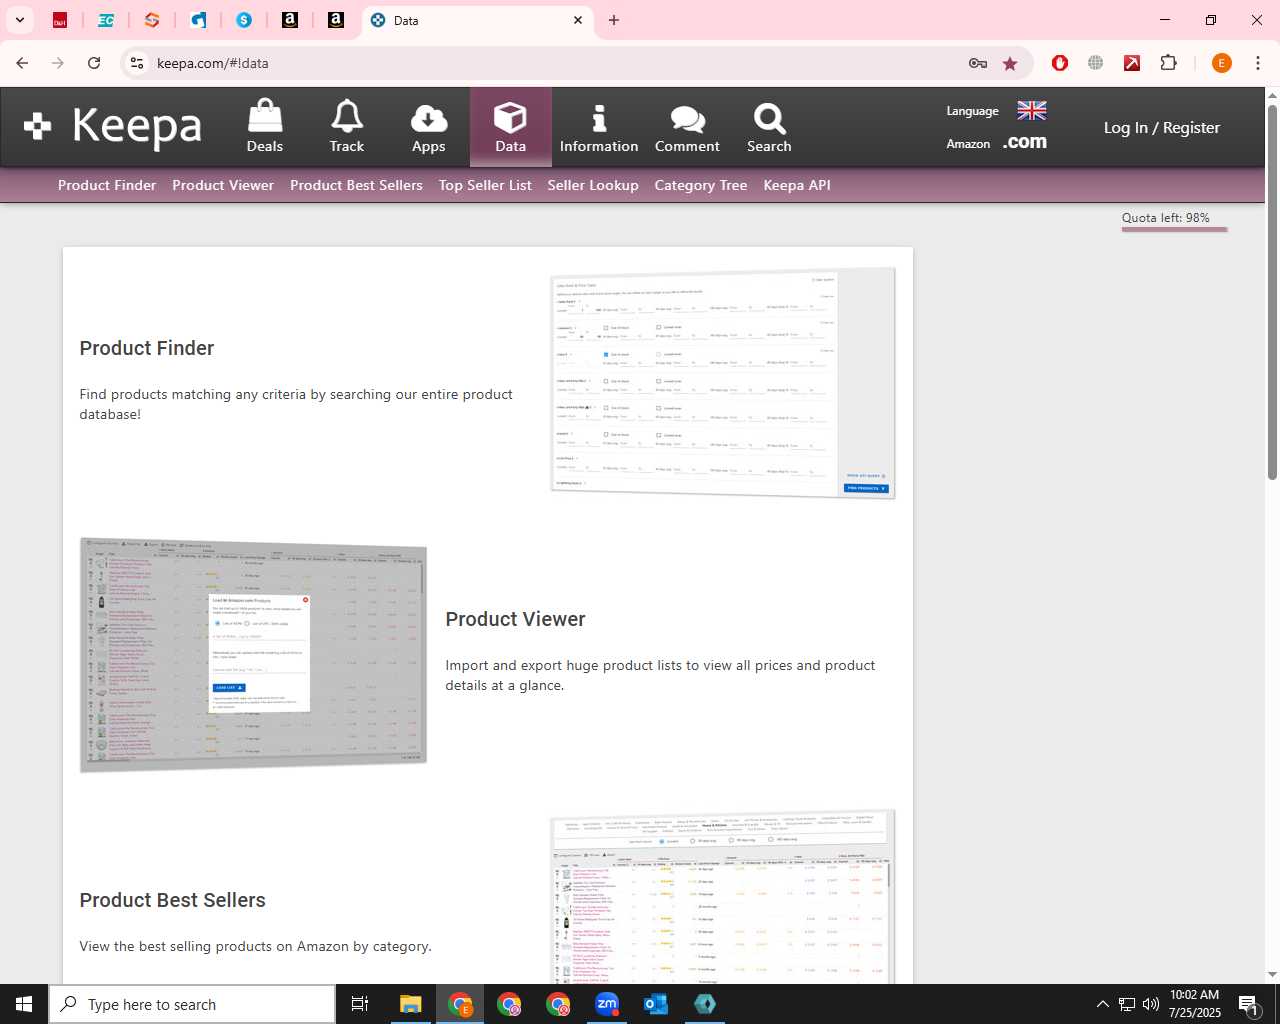
Task: Open a new browser tab
Action: point(614,20)
